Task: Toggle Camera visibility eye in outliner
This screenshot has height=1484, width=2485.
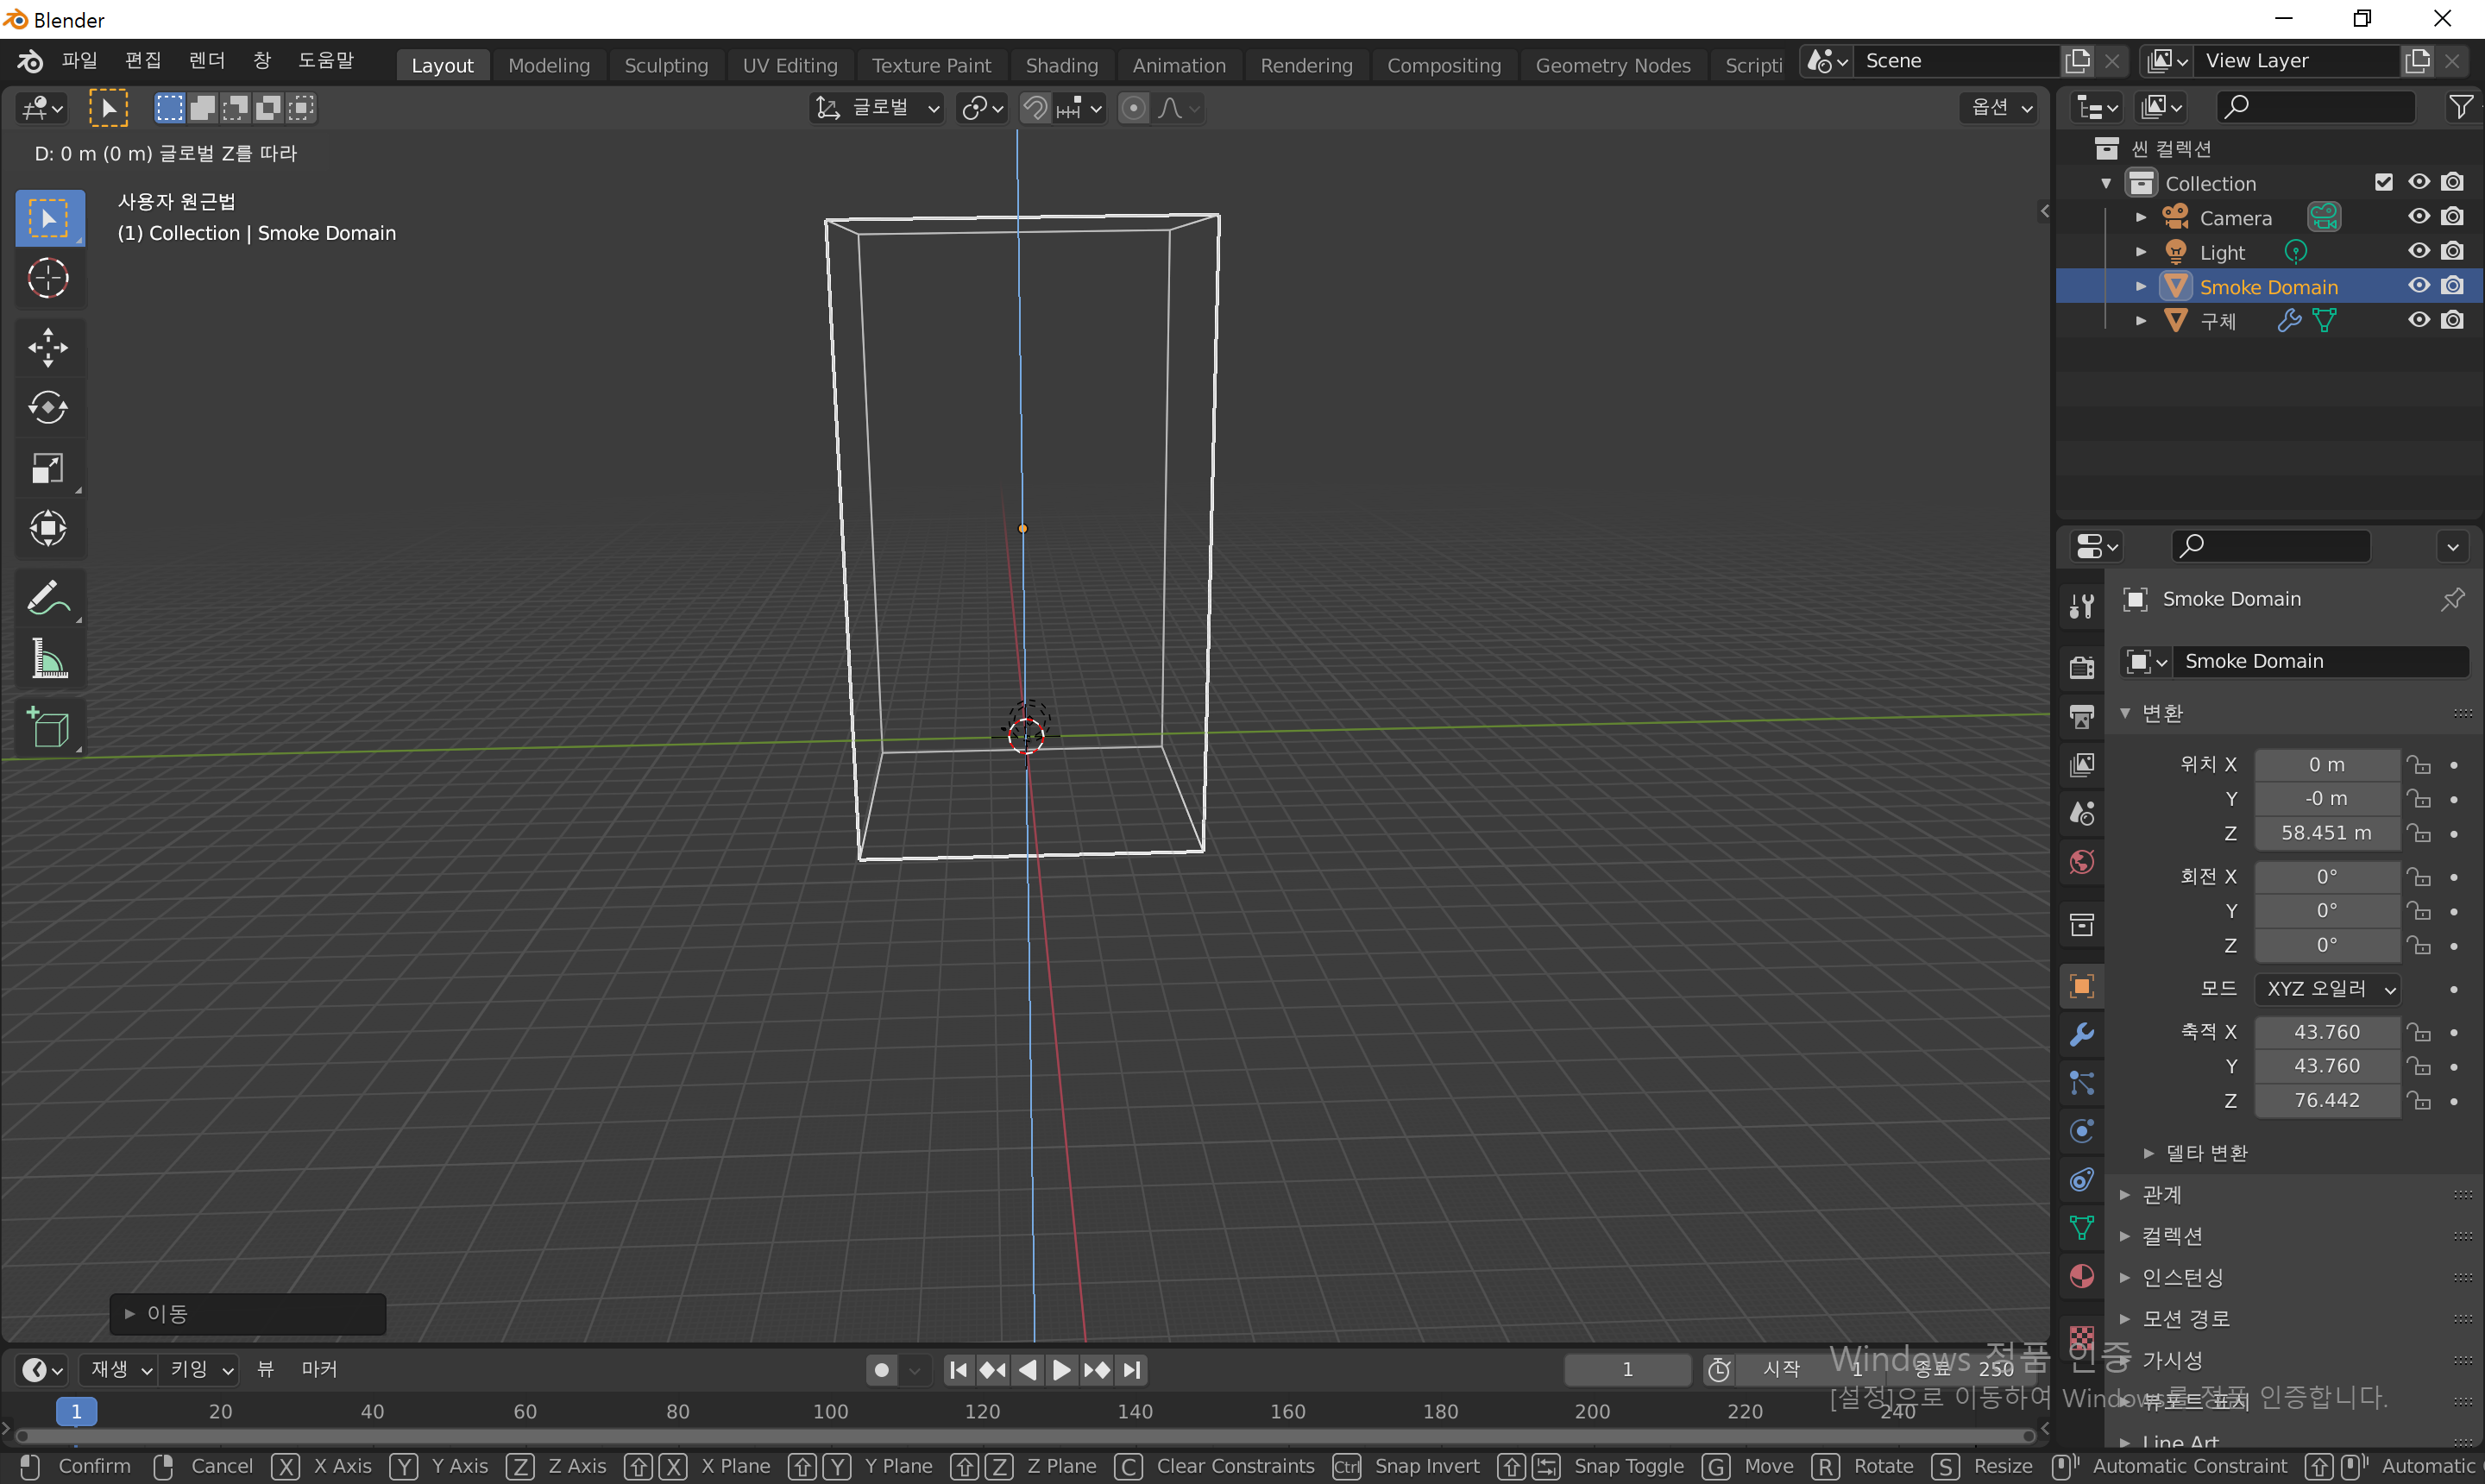Action: (2419, 217)
